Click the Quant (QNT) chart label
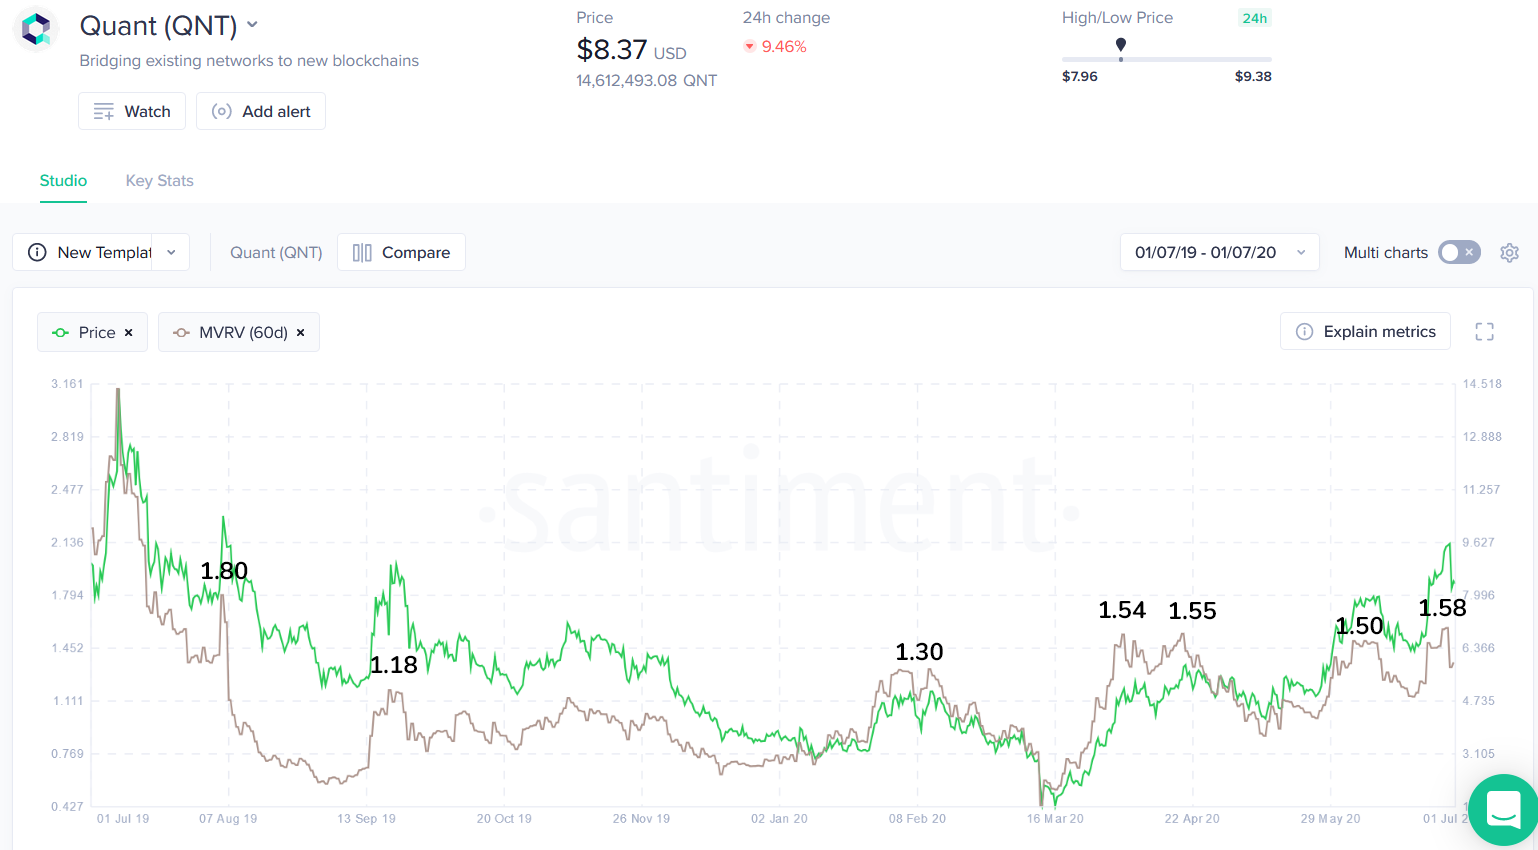 coord(276,252)
